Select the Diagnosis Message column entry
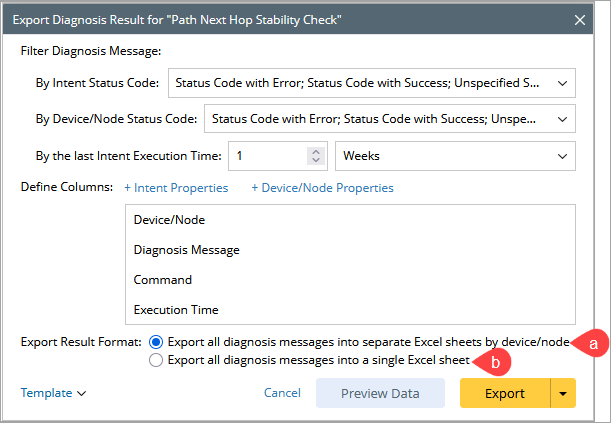This screenshot has height=423, width=611. tap(186, 249)
